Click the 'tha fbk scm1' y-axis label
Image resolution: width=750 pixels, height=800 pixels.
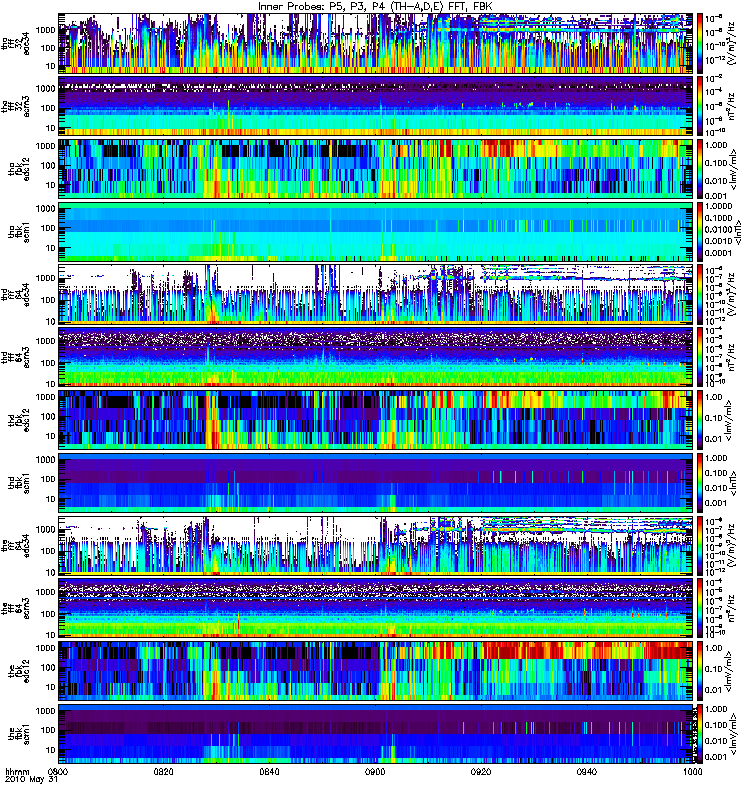click(x=19, y=232)
